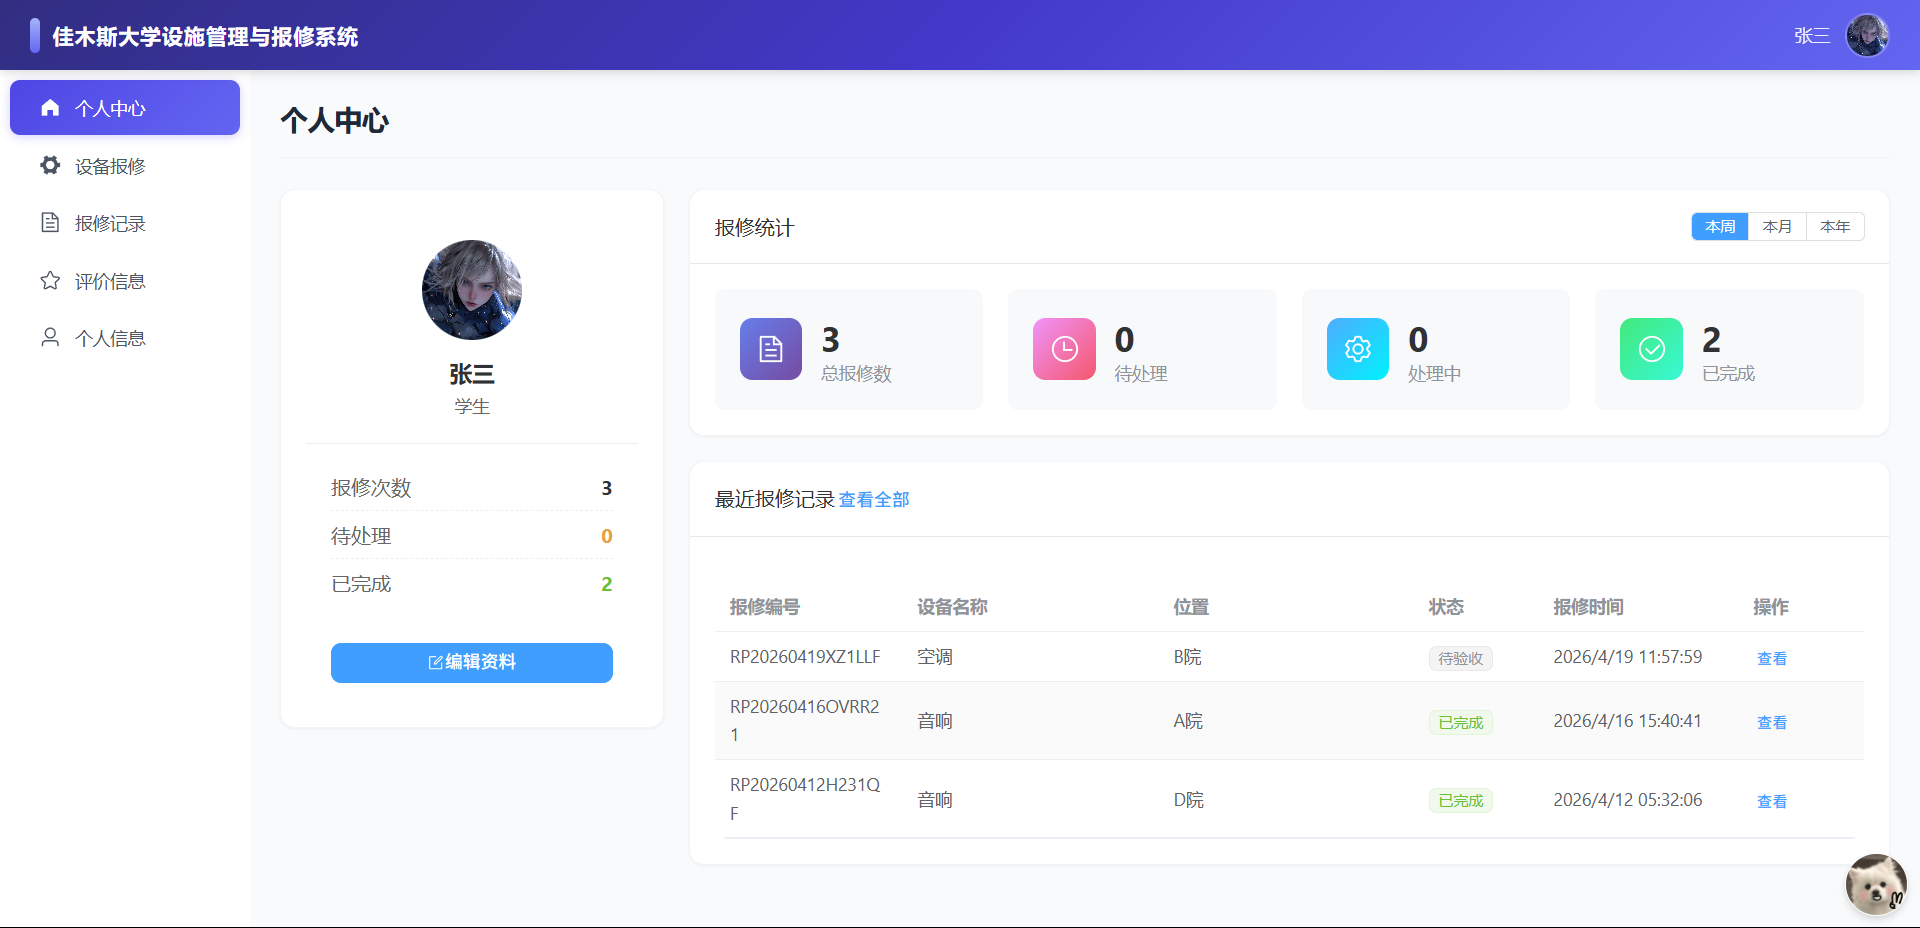This screenshot has height=928, width=1920.
Task: Click the B院 location cell
Action: pyautogui.click(x=1188, y=657)
